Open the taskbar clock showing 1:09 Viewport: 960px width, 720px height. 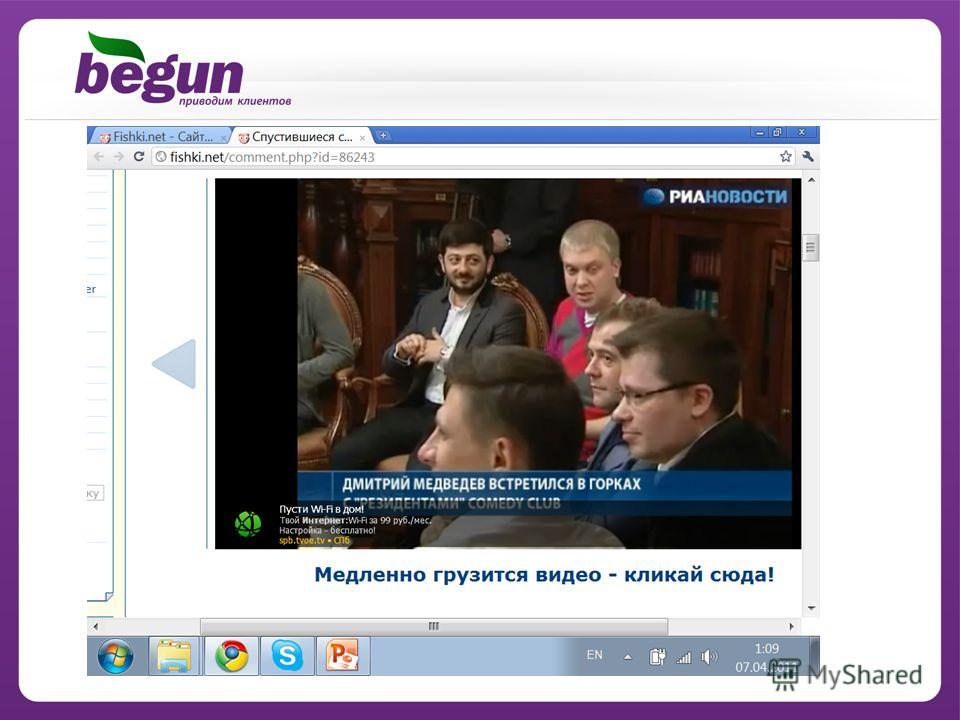tap(767, 657)
